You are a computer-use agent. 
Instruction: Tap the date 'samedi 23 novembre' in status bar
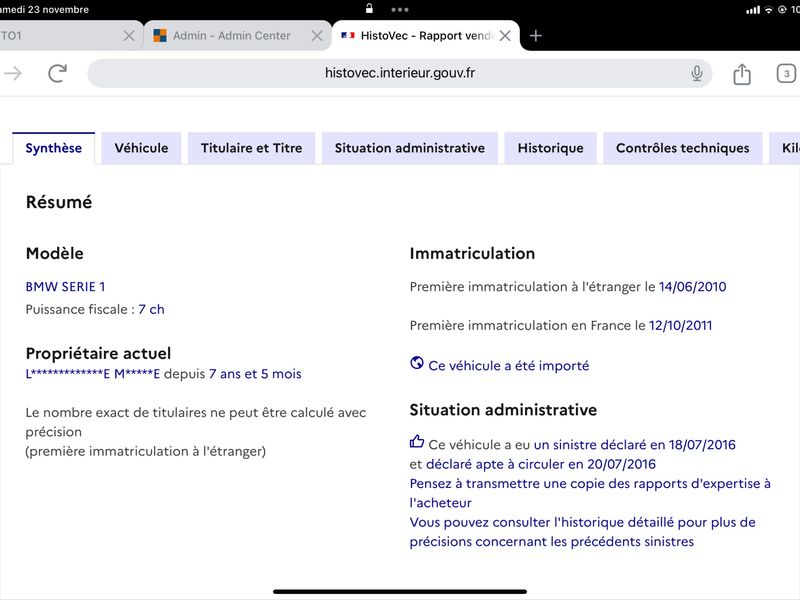[x=44, y=9]
